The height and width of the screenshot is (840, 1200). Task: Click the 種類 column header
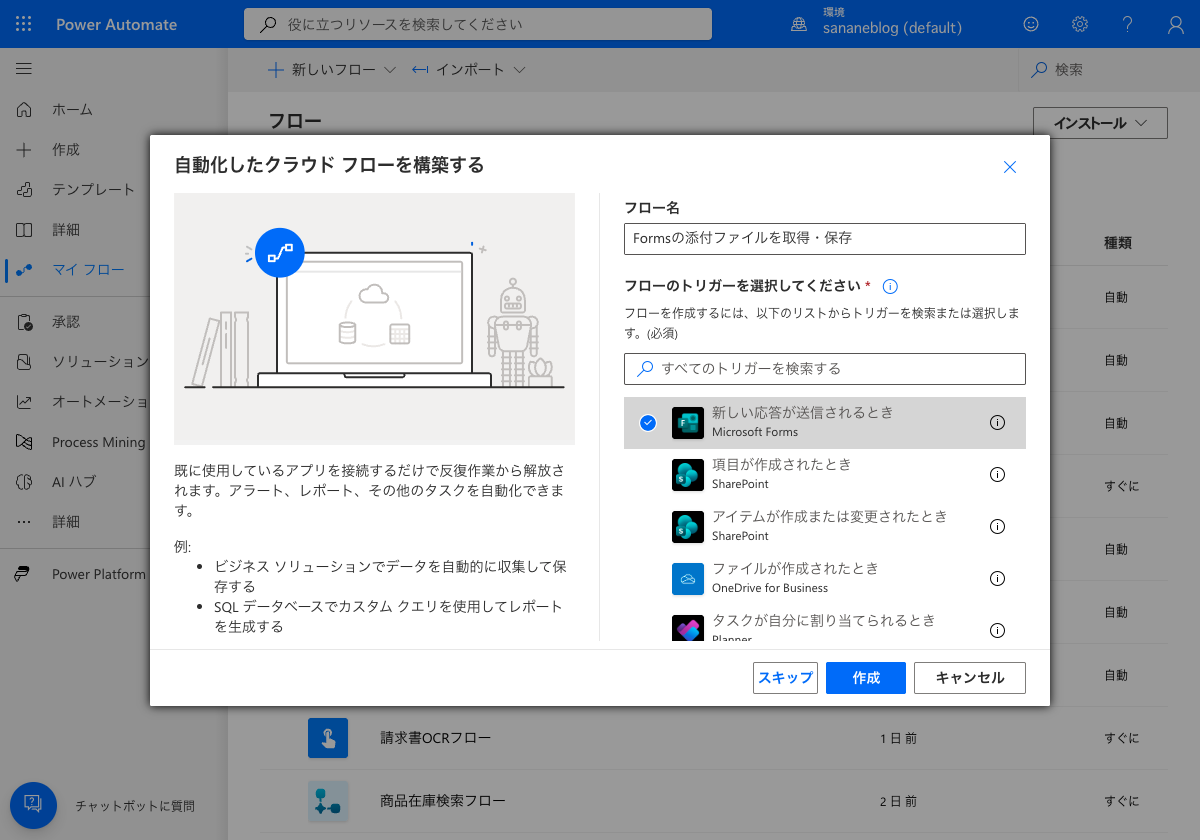coord(1117,243)
